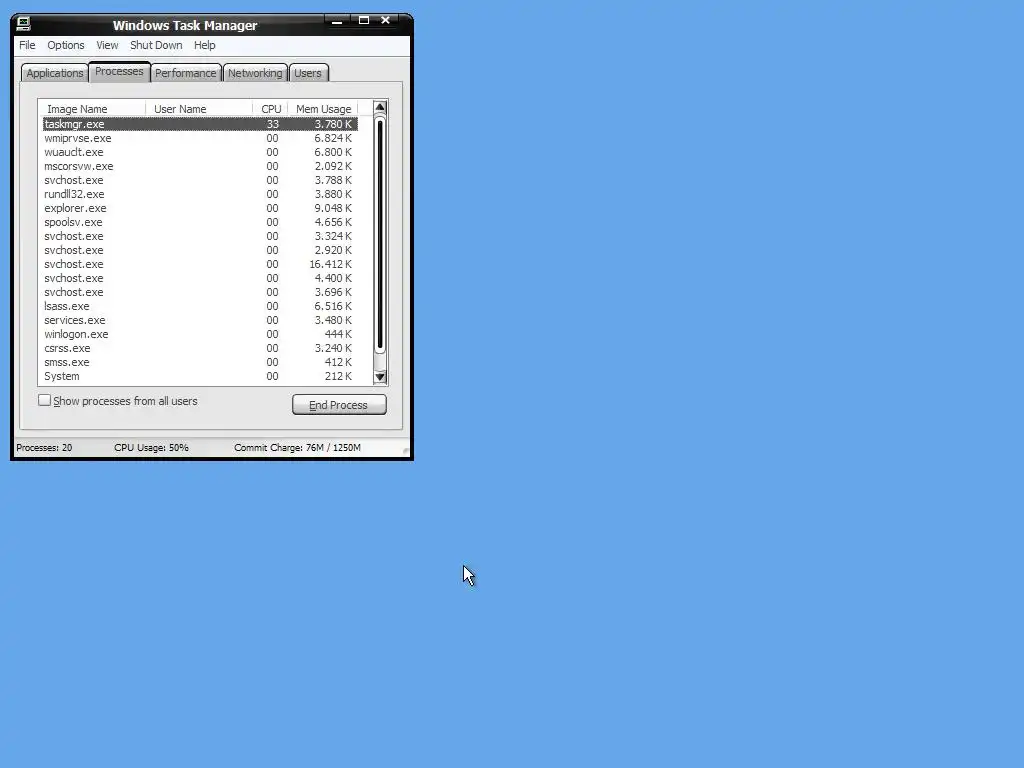
Task: Select the winlogon.exe process
Action: point(200,334)
